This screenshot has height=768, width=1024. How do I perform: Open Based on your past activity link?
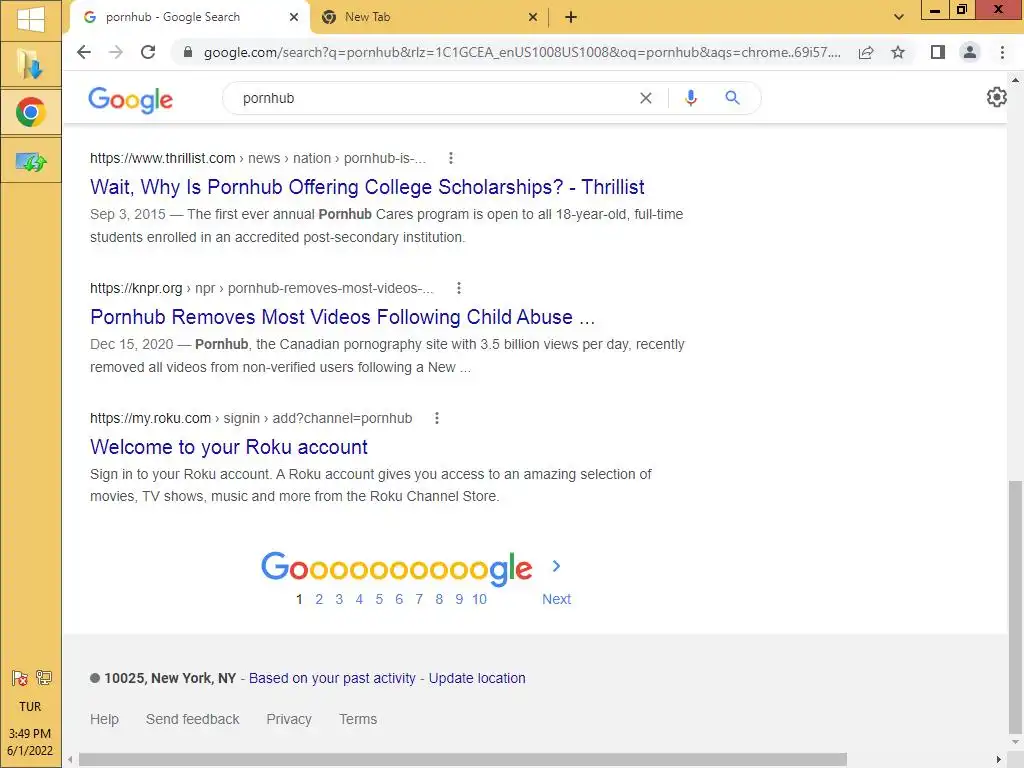pyautogui.click(x=332, y=678)
